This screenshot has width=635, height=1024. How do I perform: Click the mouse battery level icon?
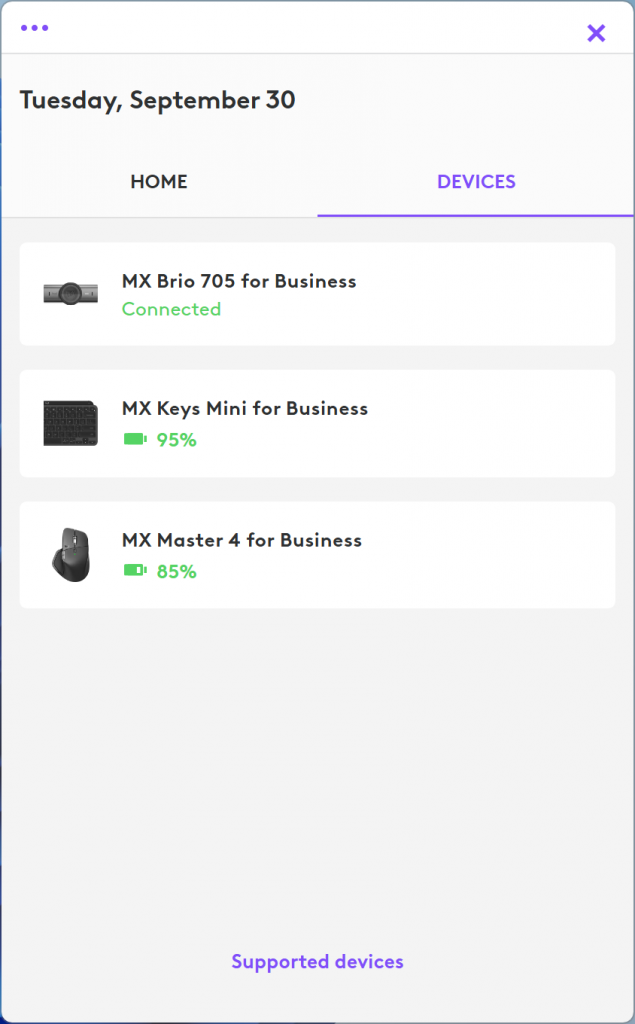pos(135,571)
